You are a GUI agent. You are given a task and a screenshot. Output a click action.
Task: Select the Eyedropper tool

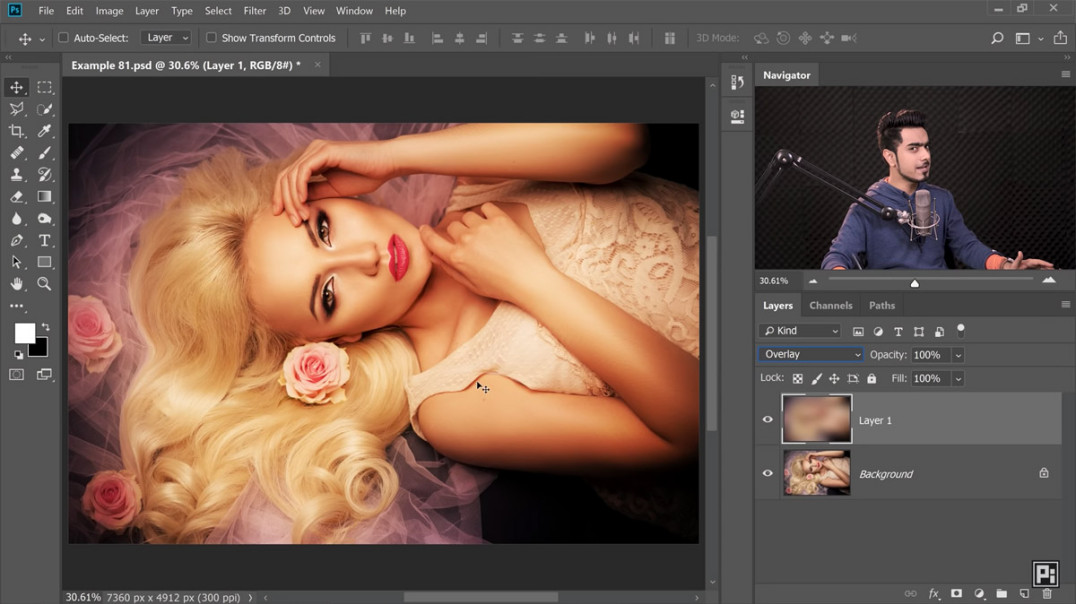pos(45,131)
